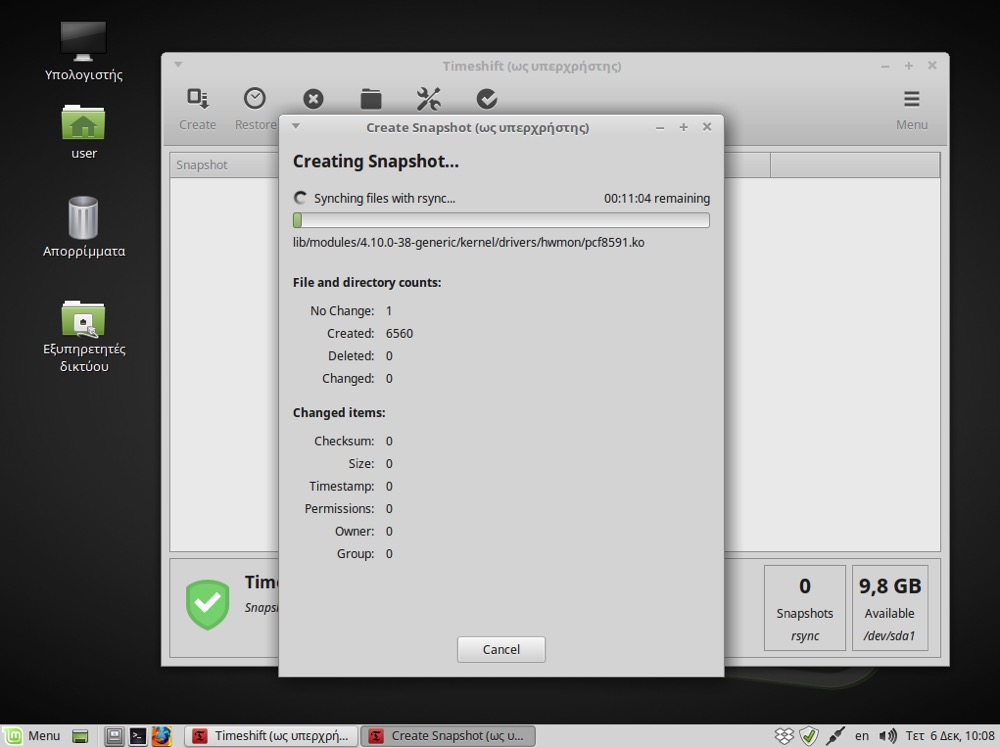Open the clock showing Τετ 6 Δεκ, 10:08
This screenshot has width=1000, height=748.
[950, 736]
